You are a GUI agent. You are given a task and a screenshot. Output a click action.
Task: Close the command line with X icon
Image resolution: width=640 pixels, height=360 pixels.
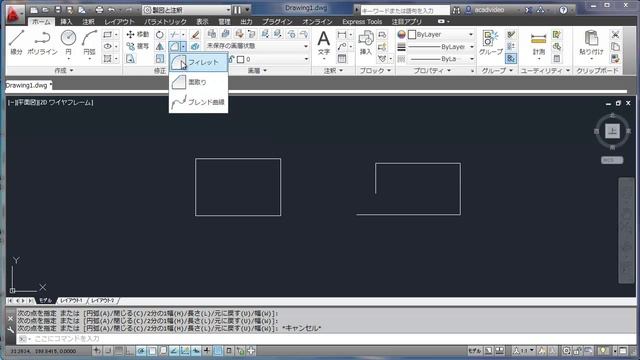pos(11,318)
